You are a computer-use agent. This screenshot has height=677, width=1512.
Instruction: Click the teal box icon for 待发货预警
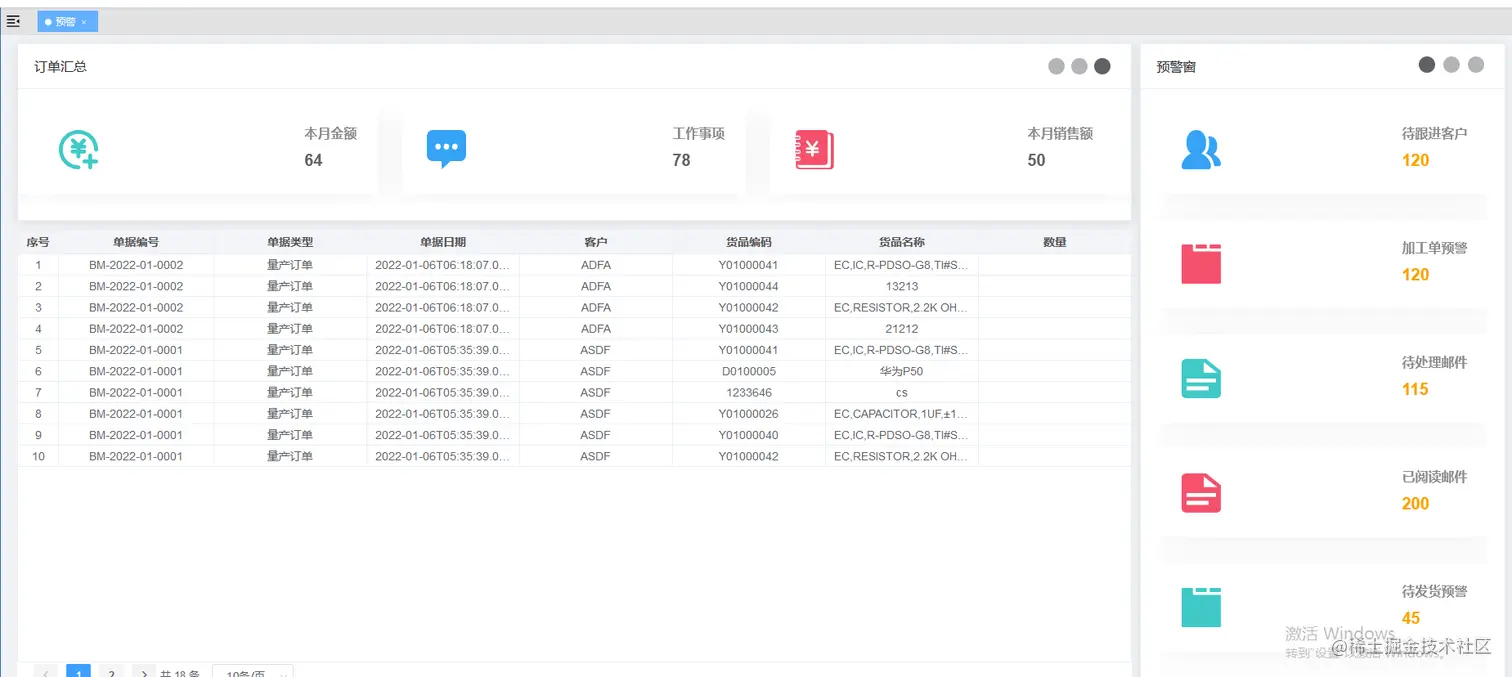[1201, 607]
